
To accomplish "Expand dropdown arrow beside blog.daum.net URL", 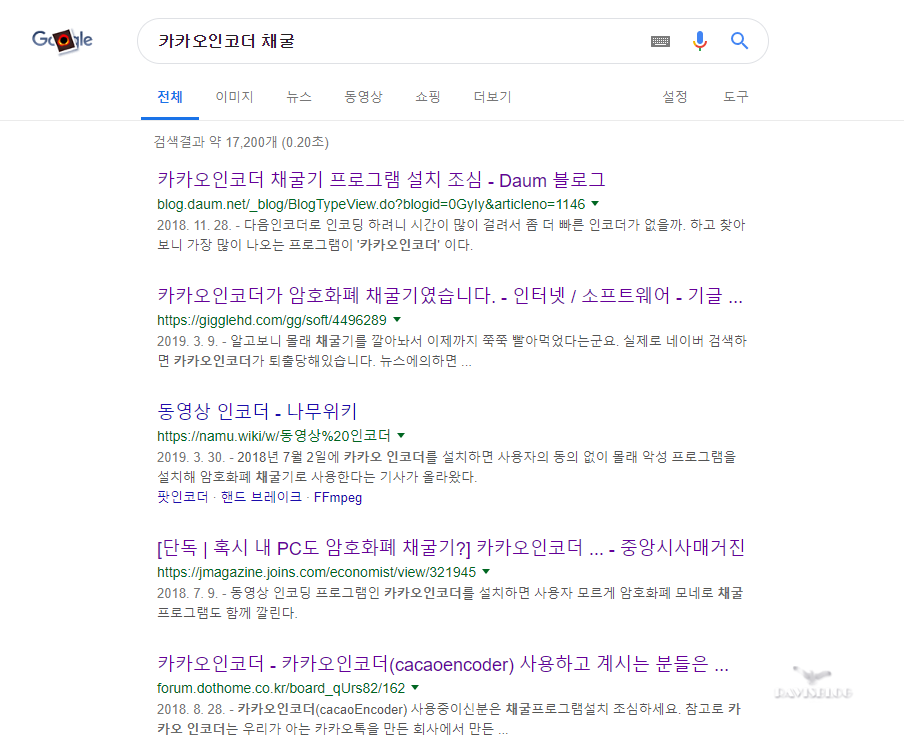I will click(x=596, y=204).
